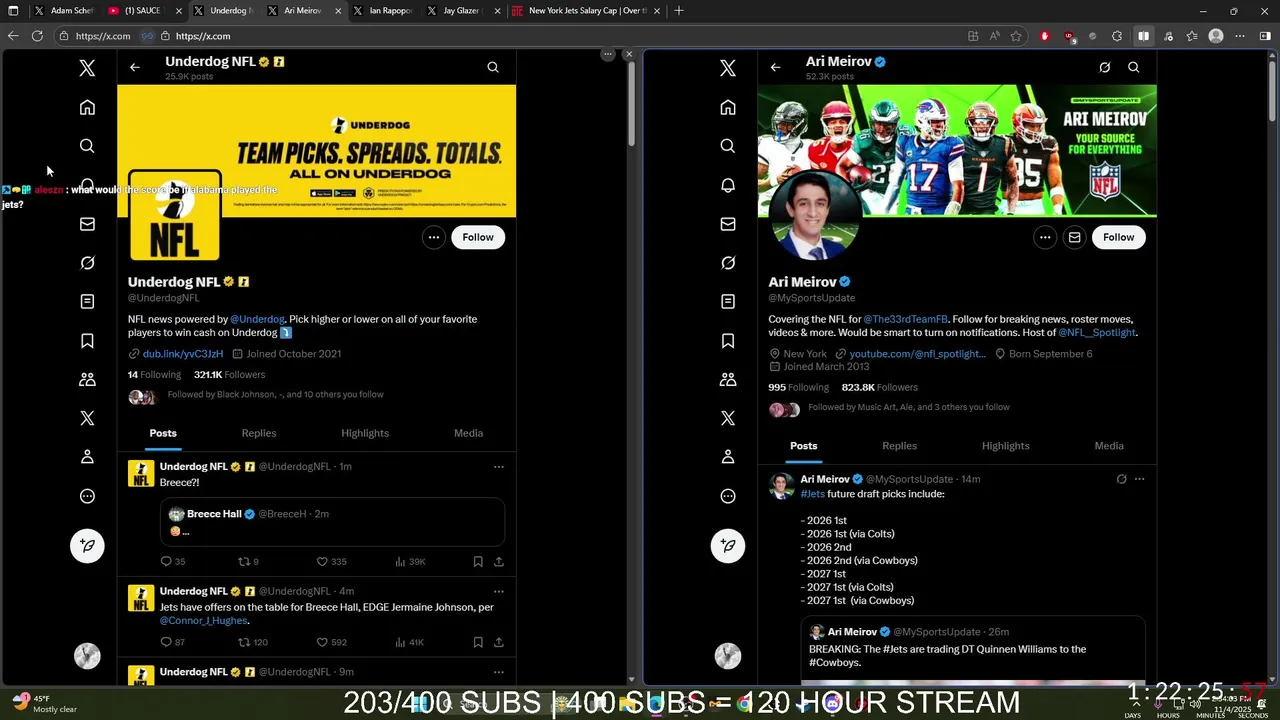Go back from Underdog NFL profile
The image size is (1280, 720).
tap(135, 67)
